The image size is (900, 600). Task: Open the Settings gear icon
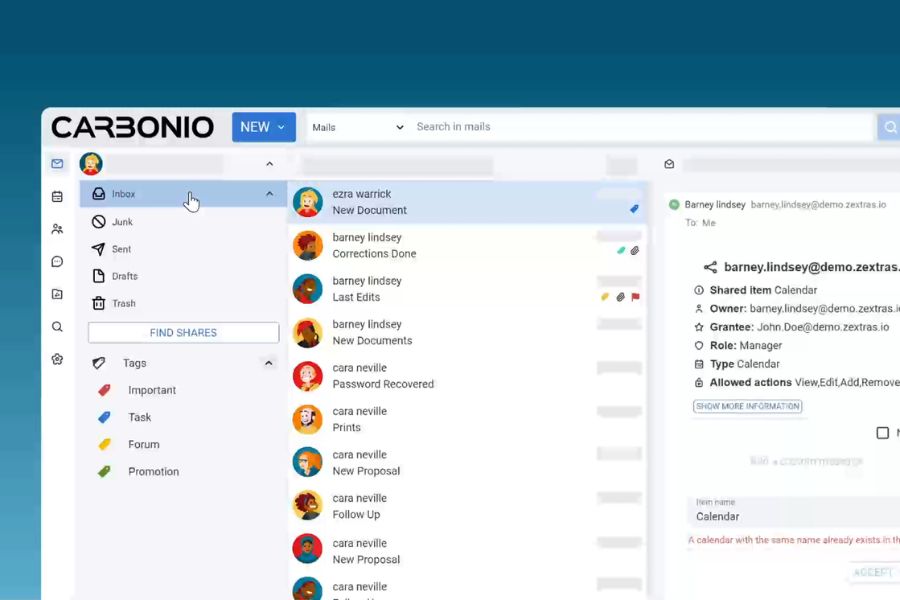(57, 359)
